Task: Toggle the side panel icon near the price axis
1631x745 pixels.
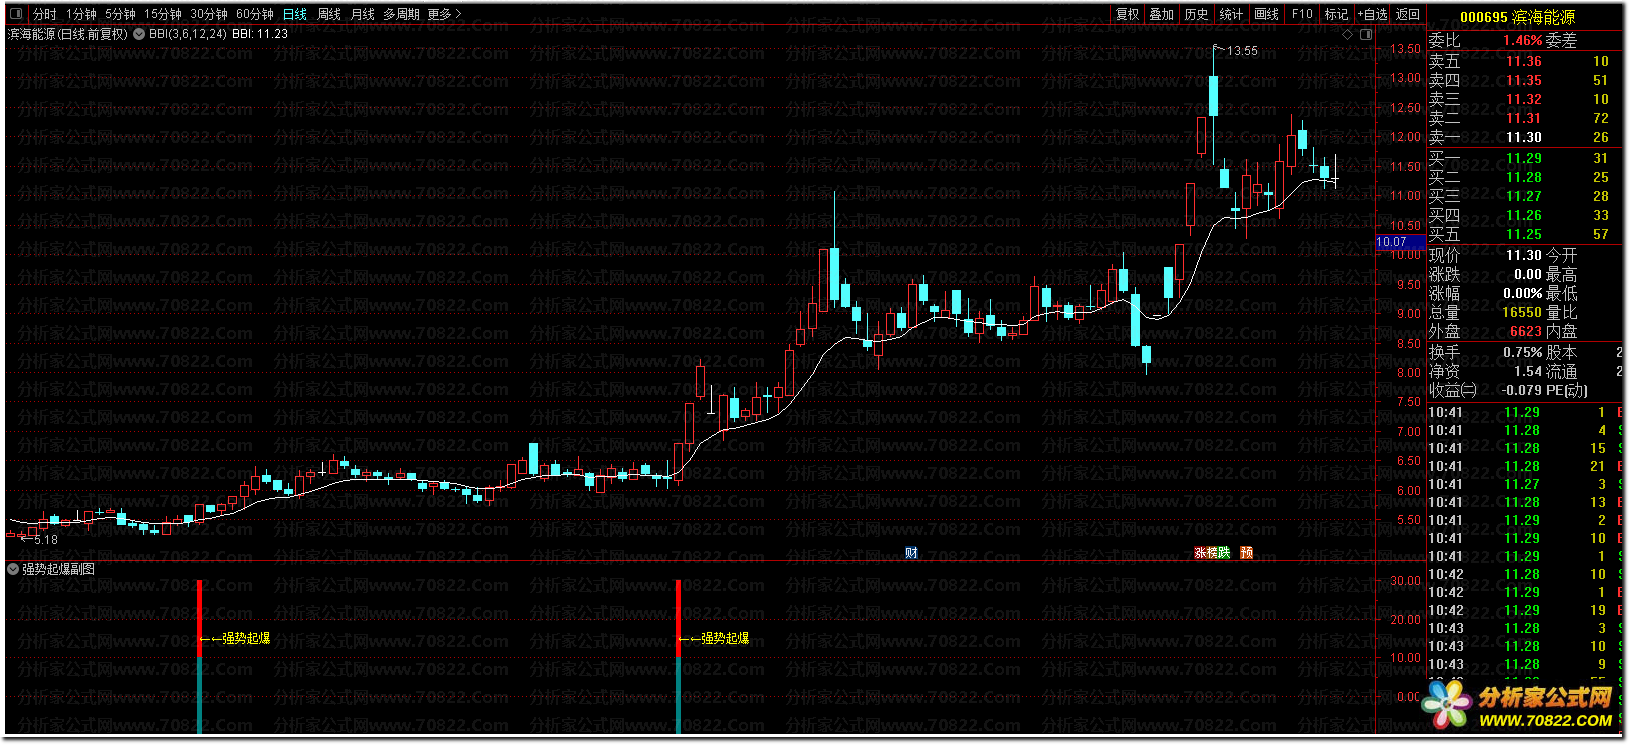Action: pos(1366,34)
